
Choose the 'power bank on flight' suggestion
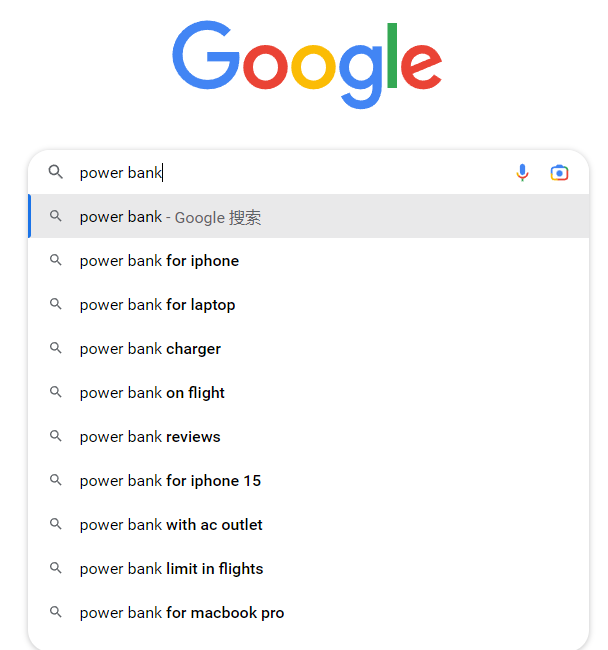coord(308,392)
